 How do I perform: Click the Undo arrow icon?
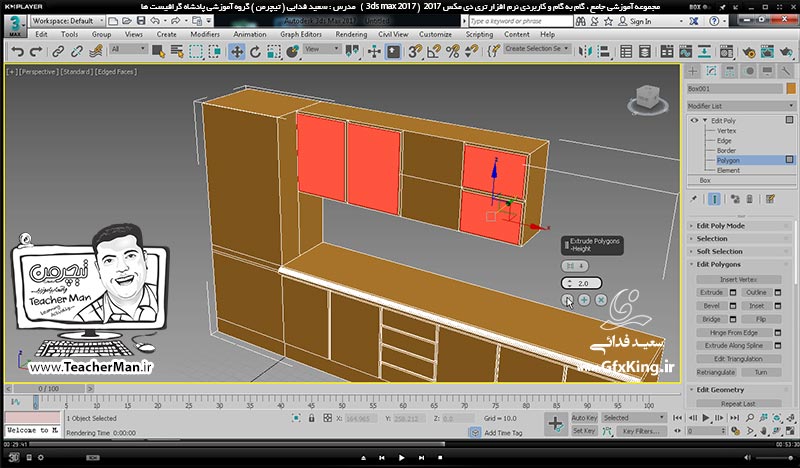(17, 52)
